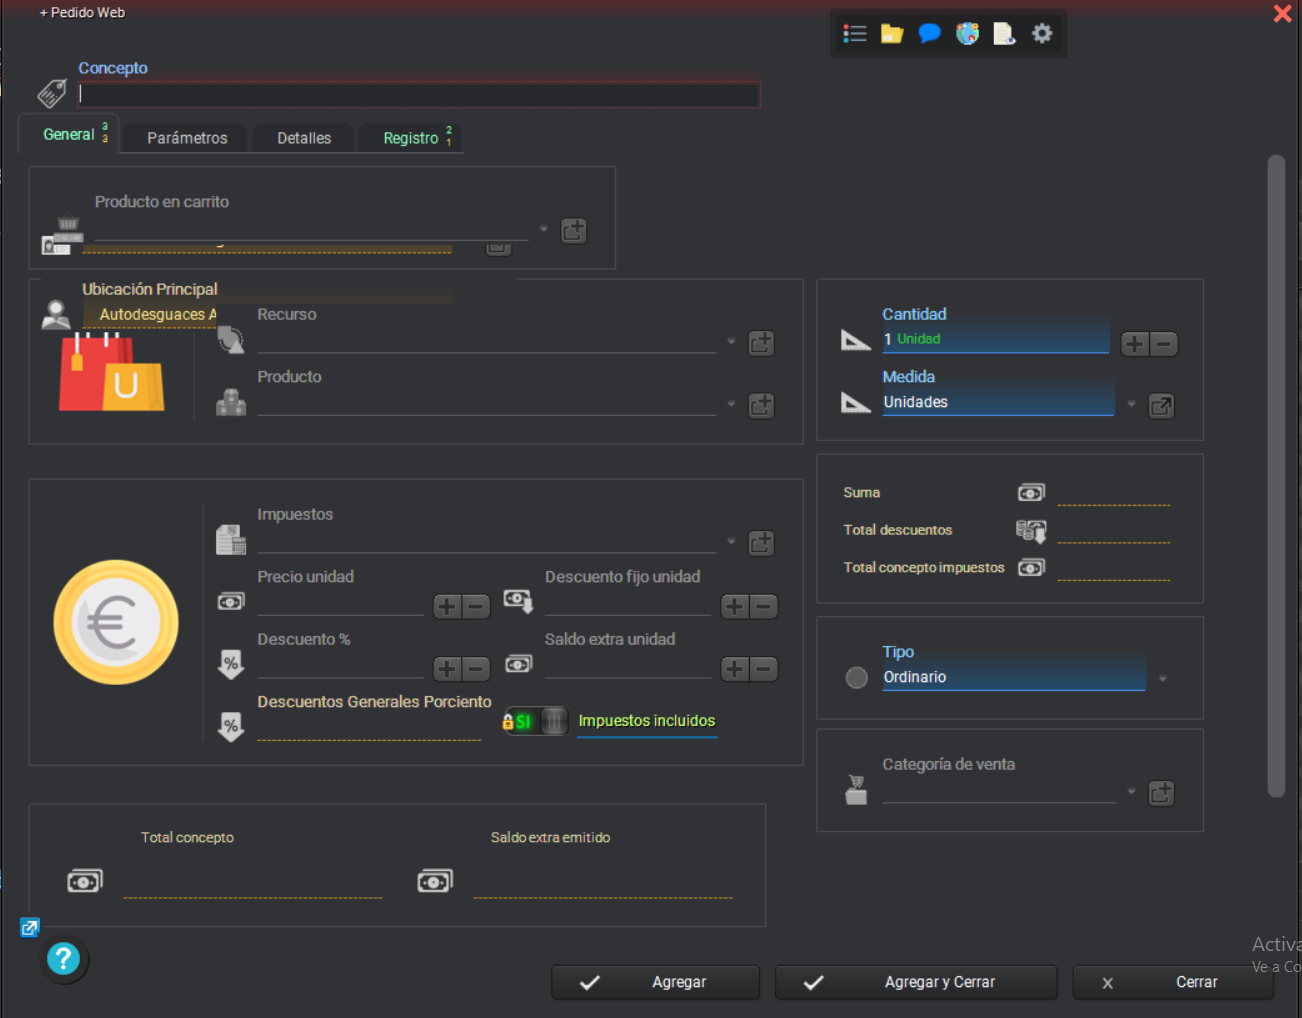Expand the Recurso dropdown
Image resolution: width=1302 pixels, height=1018 pixels.
coord(731,342)
